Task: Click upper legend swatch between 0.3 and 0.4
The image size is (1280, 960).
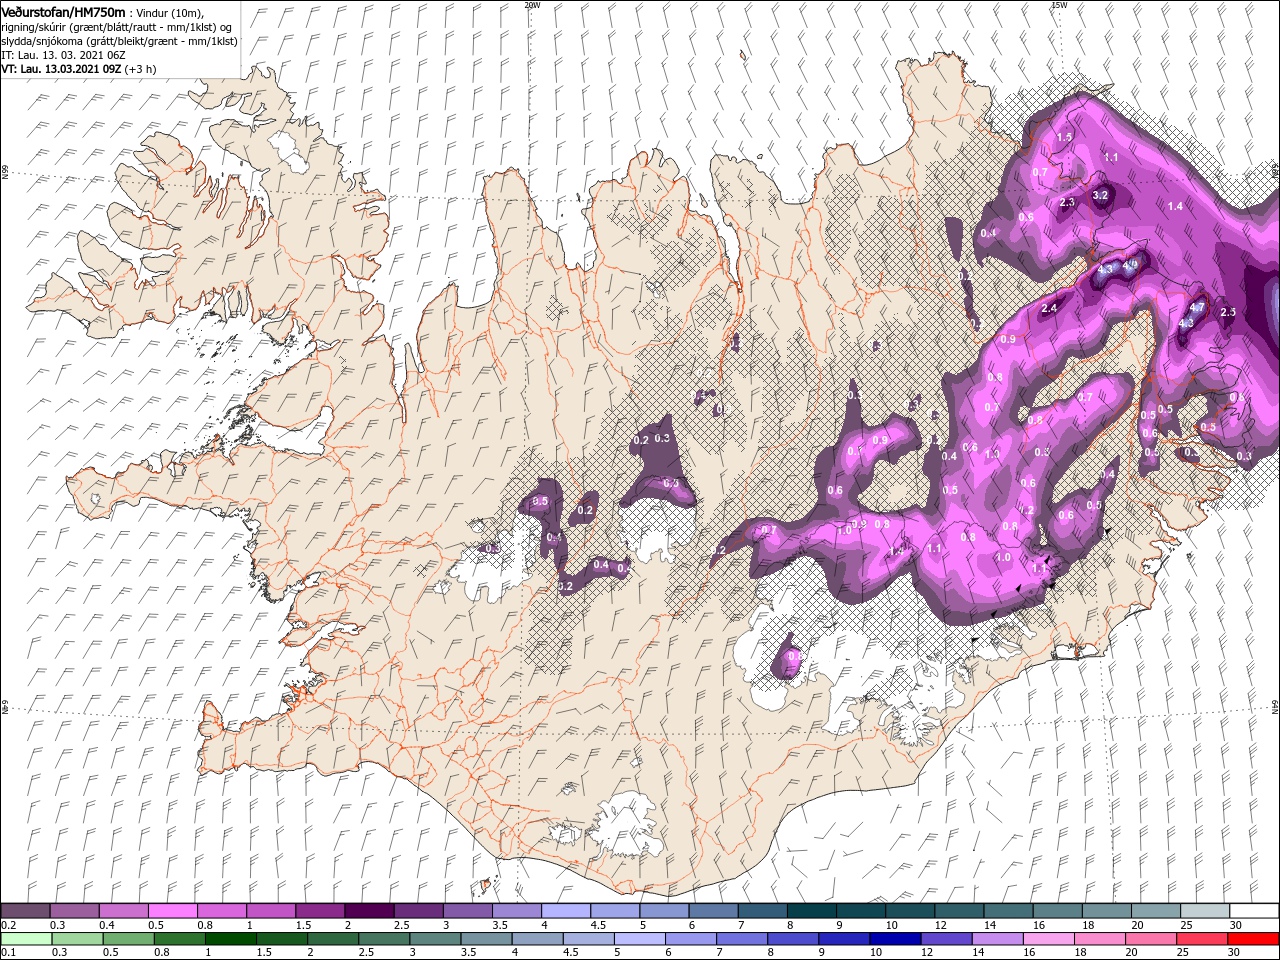Action: (75, 911)
